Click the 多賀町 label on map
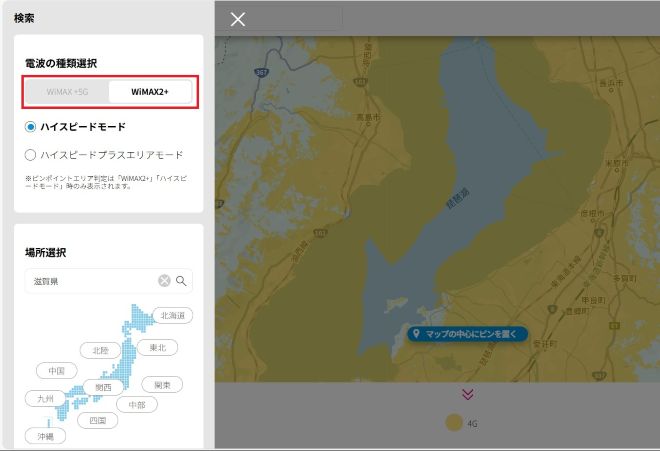The width and height of the screenshot is (660, 451). (x=625, y=278)
